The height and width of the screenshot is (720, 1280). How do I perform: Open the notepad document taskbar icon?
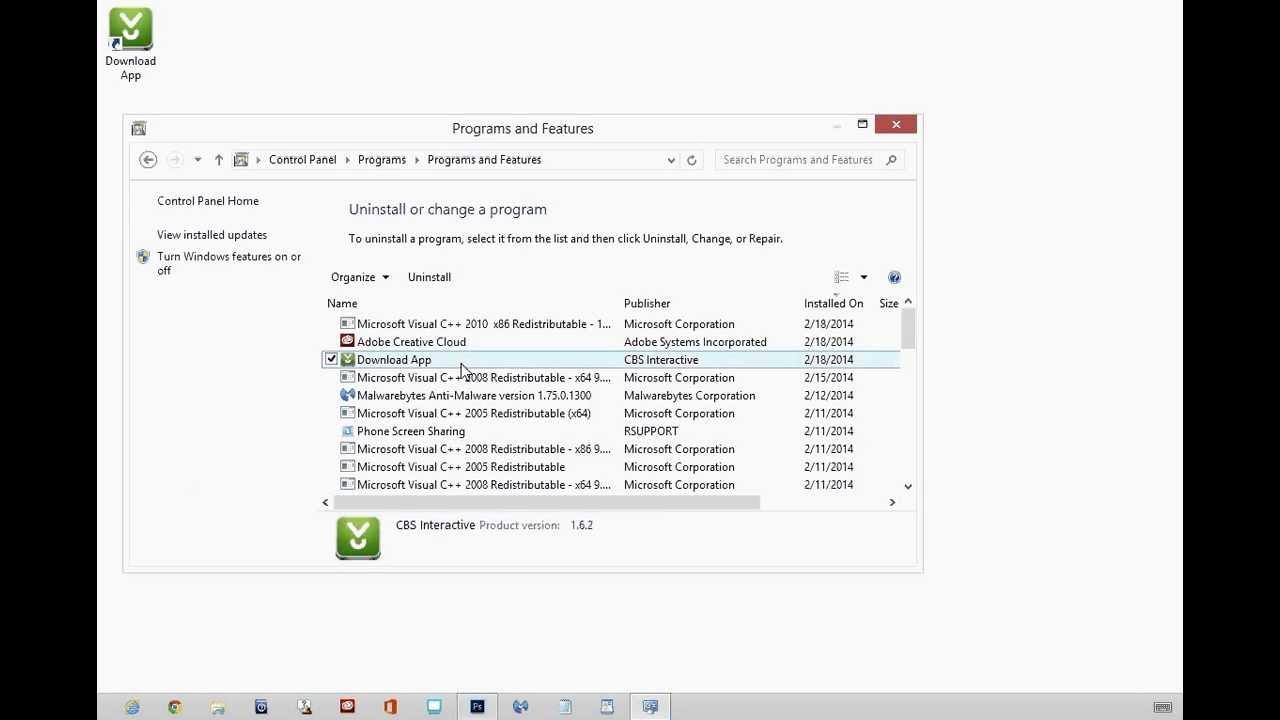[x=564, y=707]
